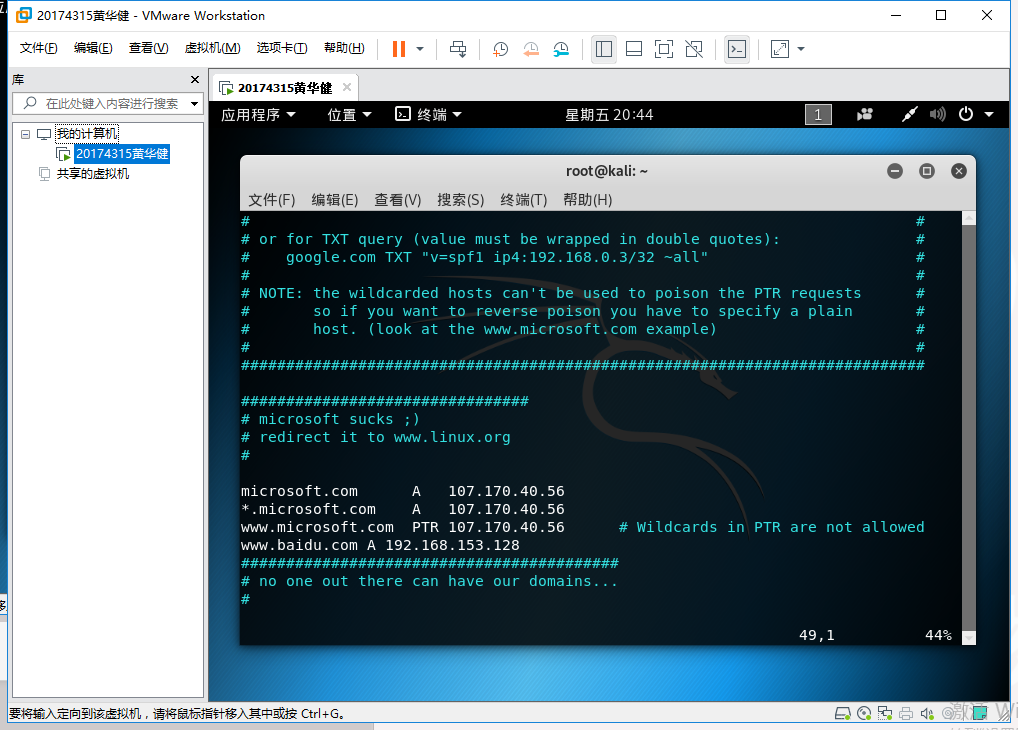Screen dimensions: 1018x730
Task: Open the Kali system menu arrow
Action: pos(989,114)
